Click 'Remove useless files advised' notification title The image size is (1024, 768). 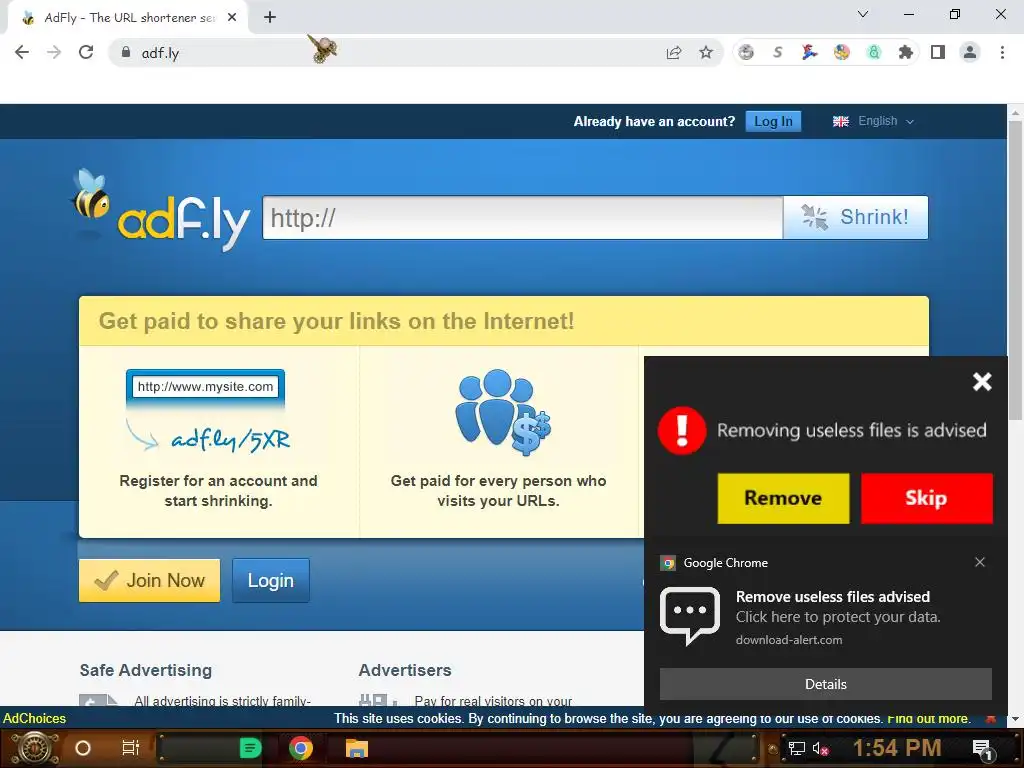pyautogui.click(x=833, y=597)
